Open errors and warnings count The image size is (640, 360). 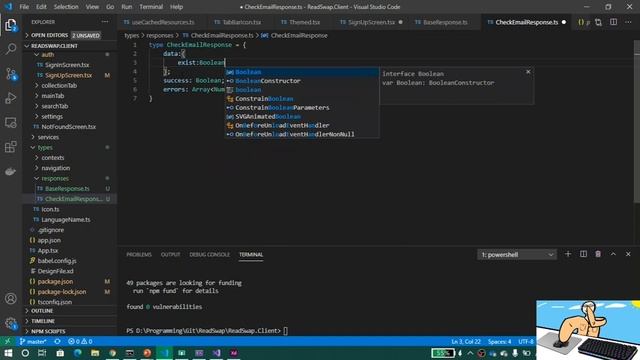pyautogui.click(x=80, y=341)
